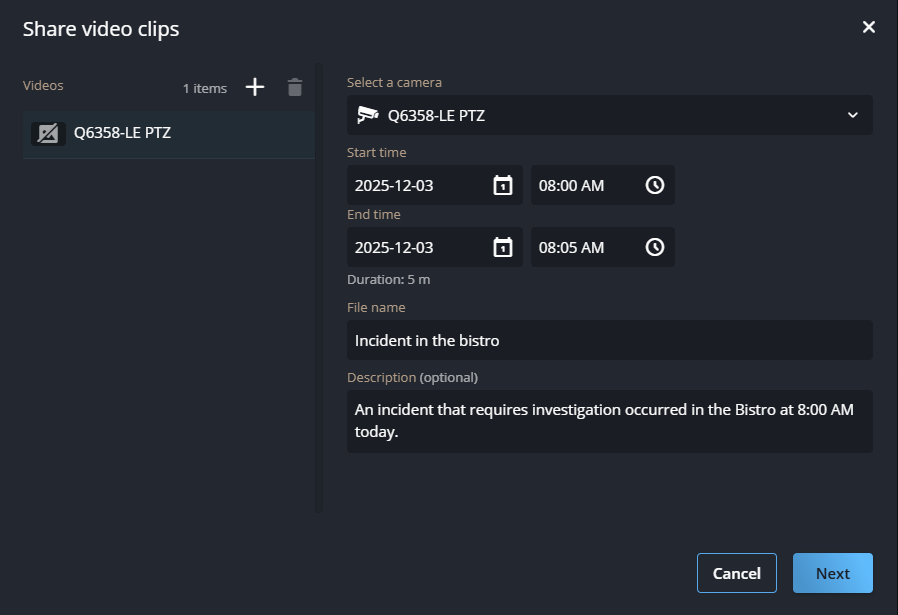Image resolution: width=898 pixels, height=615 pixels.
Task: Edit the file name Incident in the bistro
Action: pos(610,340)
